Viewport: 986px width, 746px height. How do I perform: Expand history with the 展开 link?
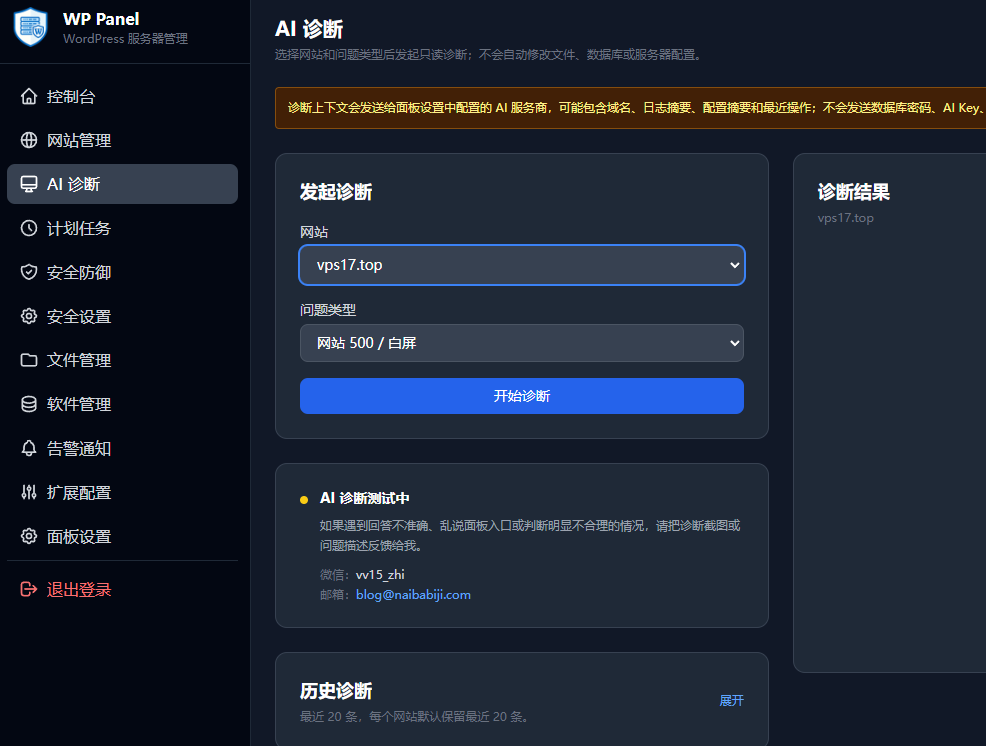(x=731, y=701)
